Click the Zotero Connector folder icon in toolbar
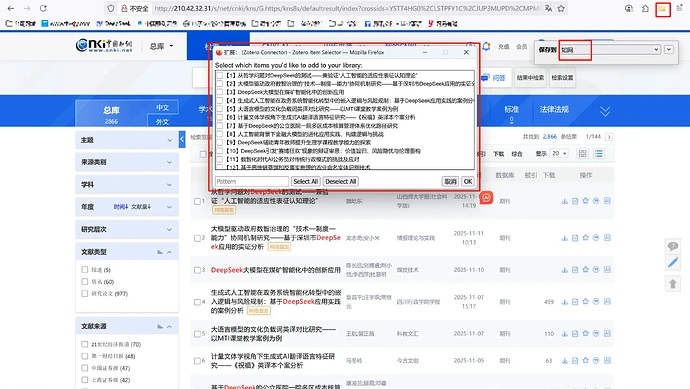This screenshot has height=389, width=690. click(662, 9)
